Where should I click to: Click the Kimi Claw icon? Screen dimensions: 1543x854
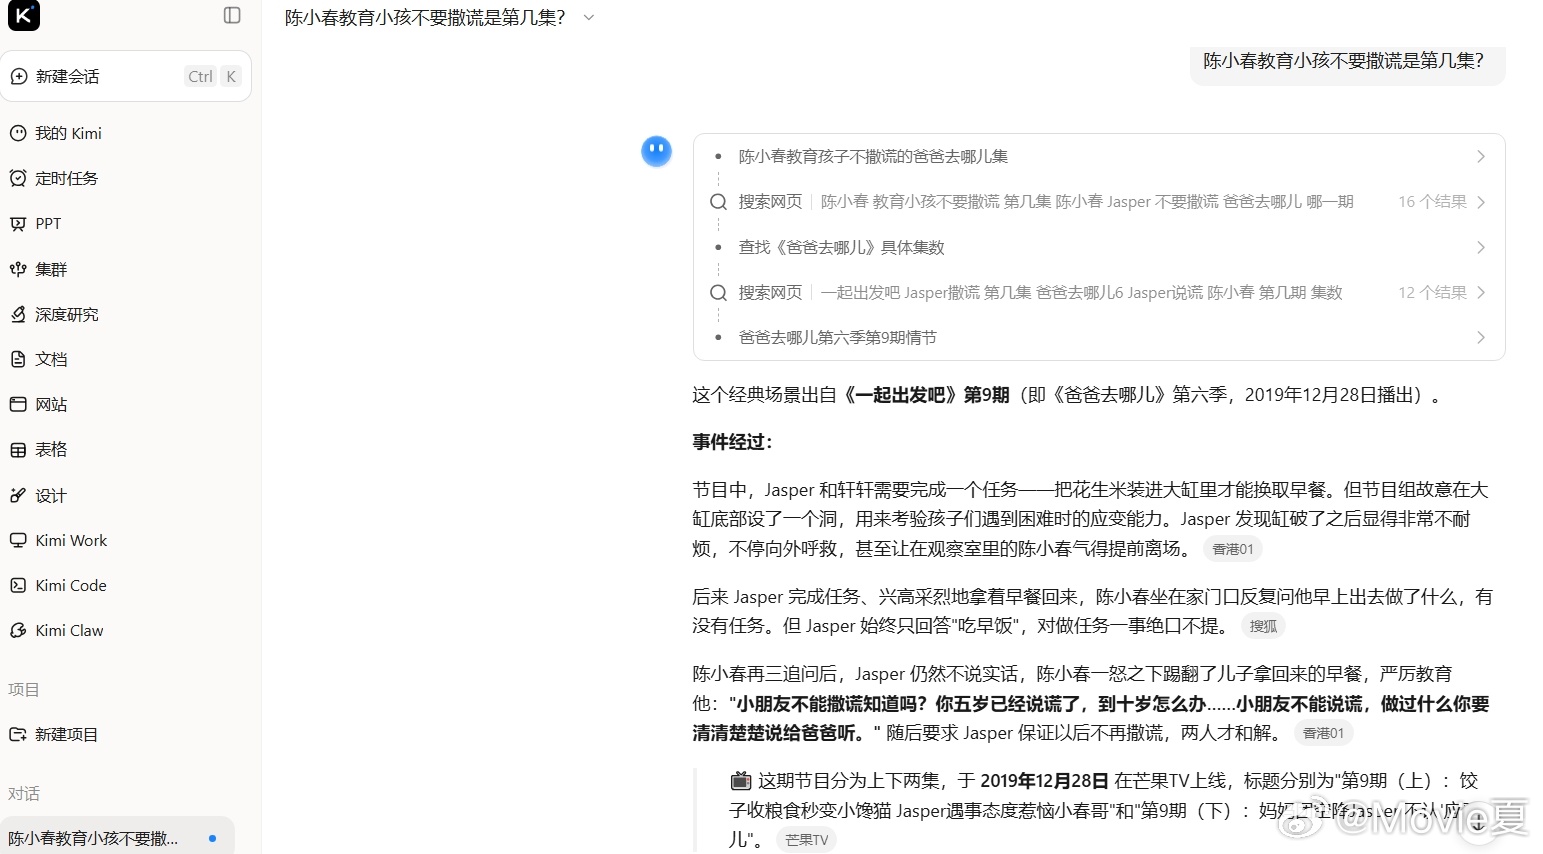click(18, 630)
